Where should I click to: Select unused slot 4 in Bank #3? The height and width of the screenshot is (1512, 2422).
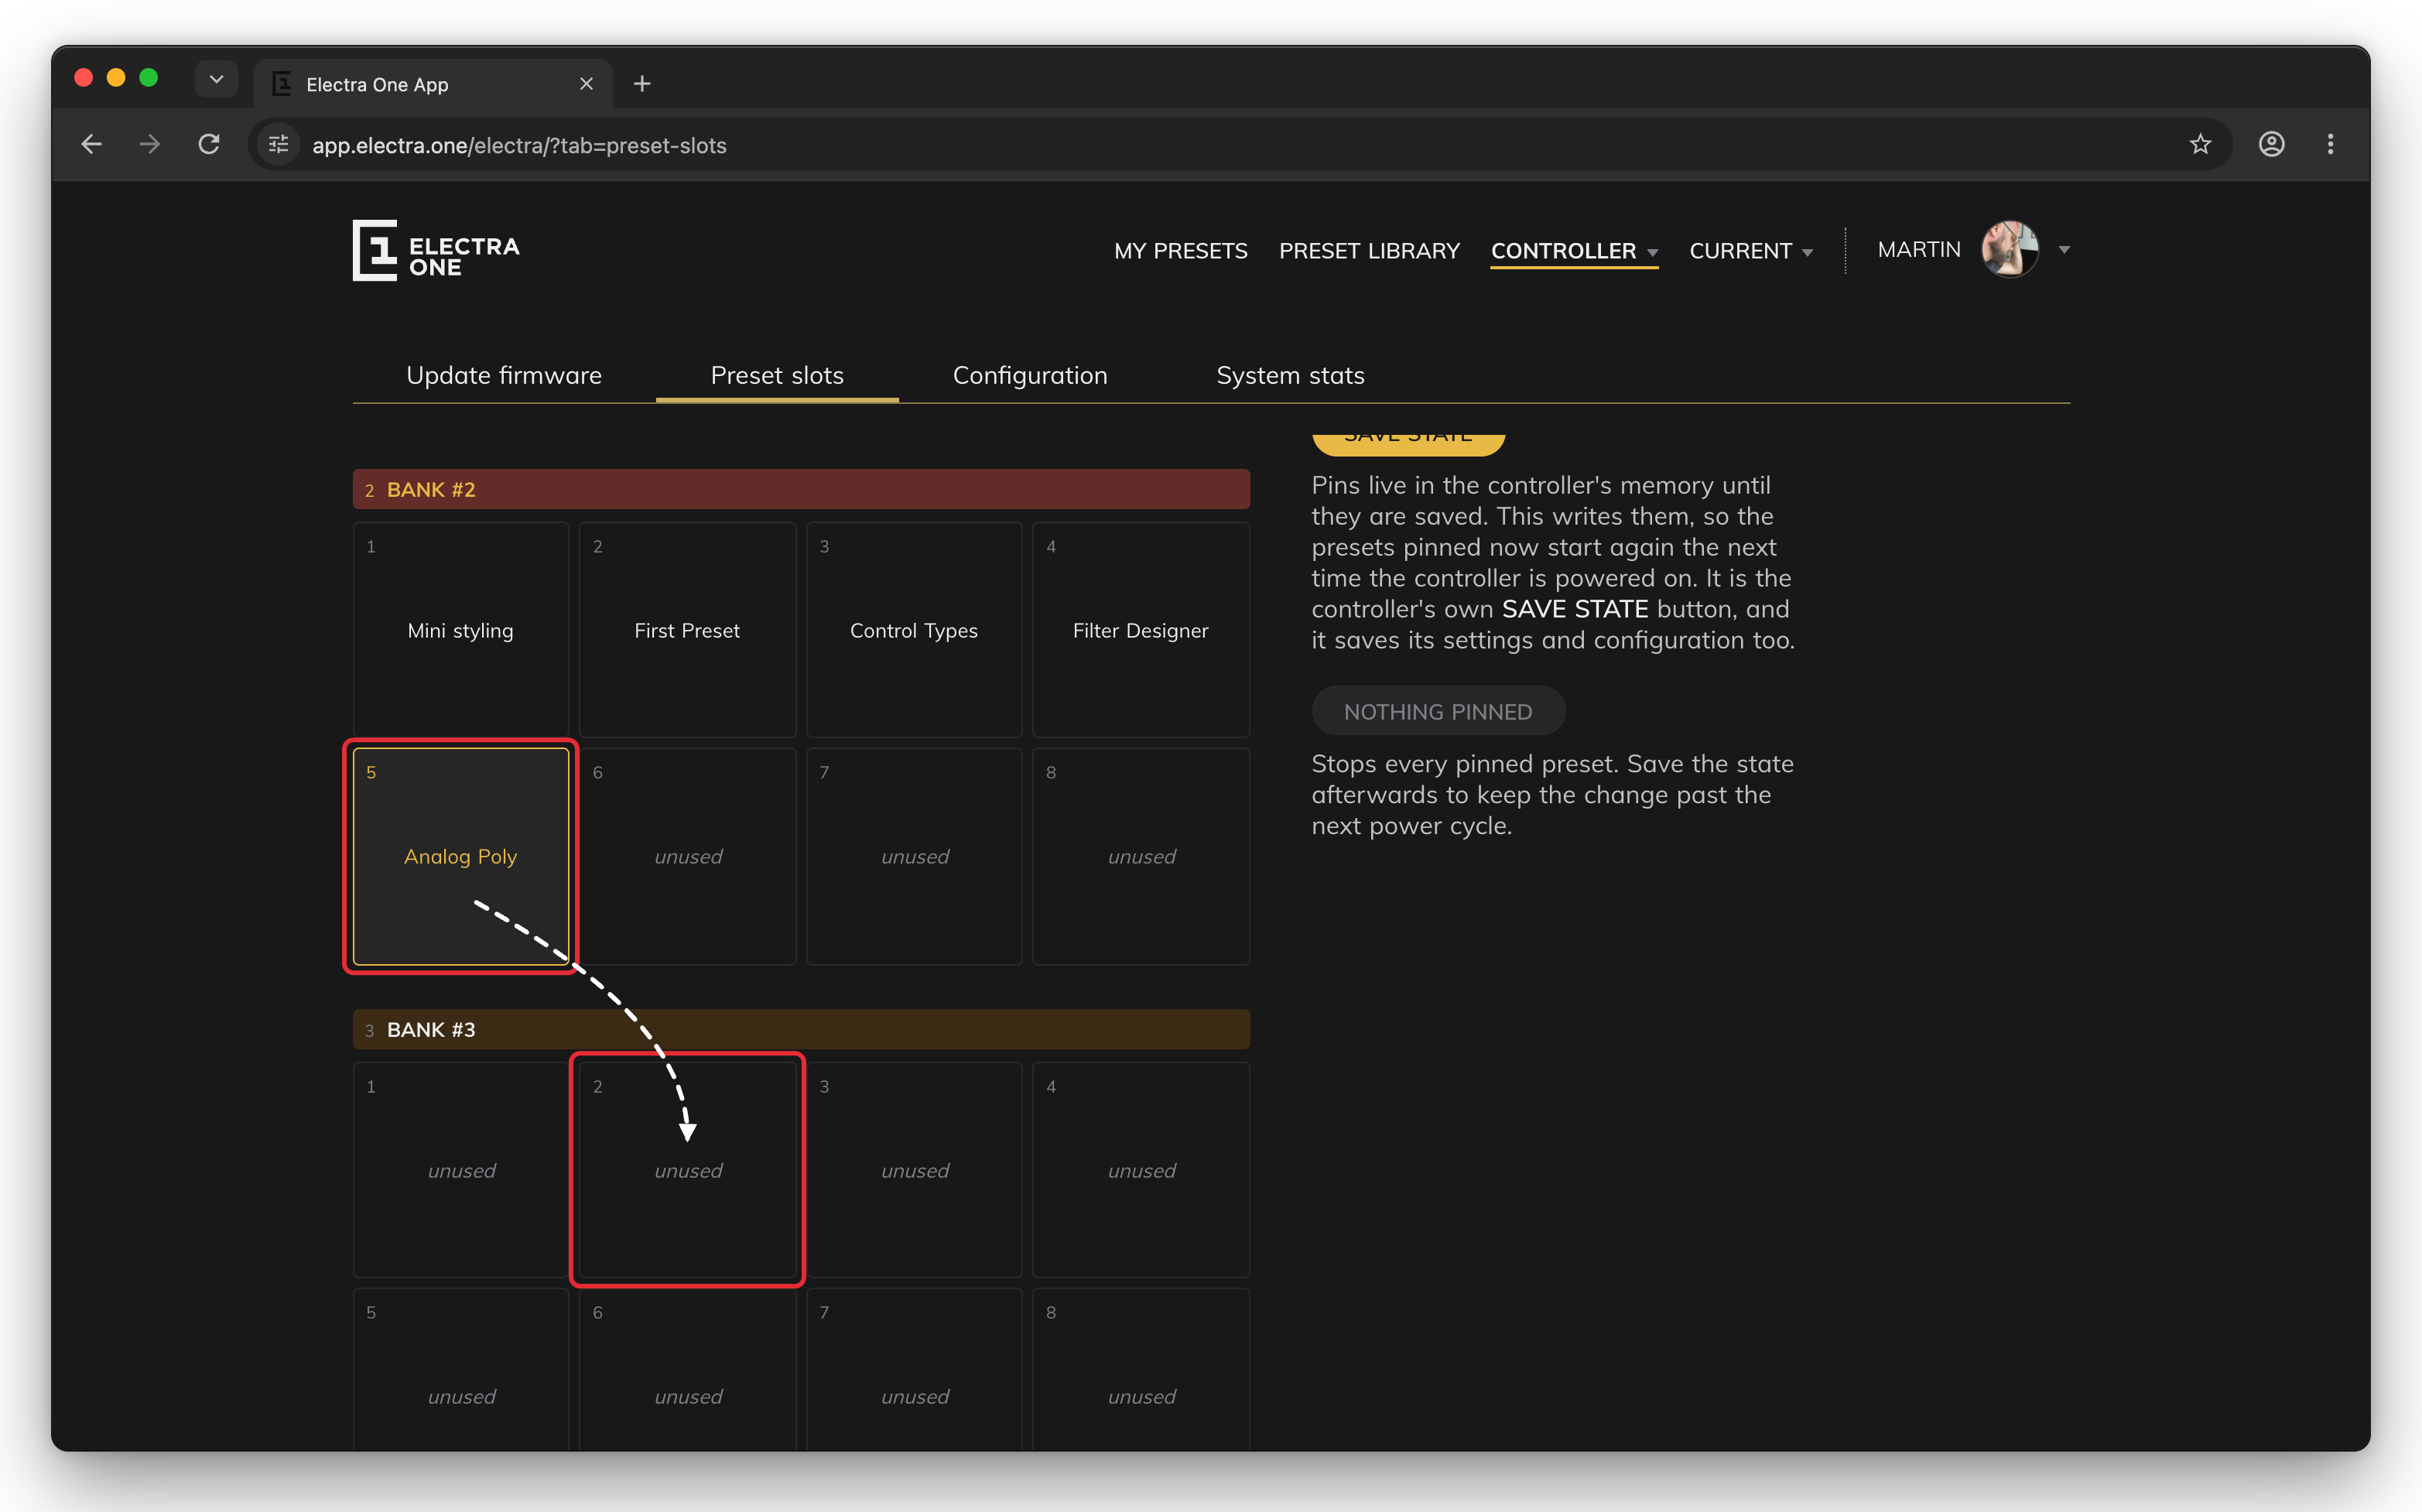1141,1170
